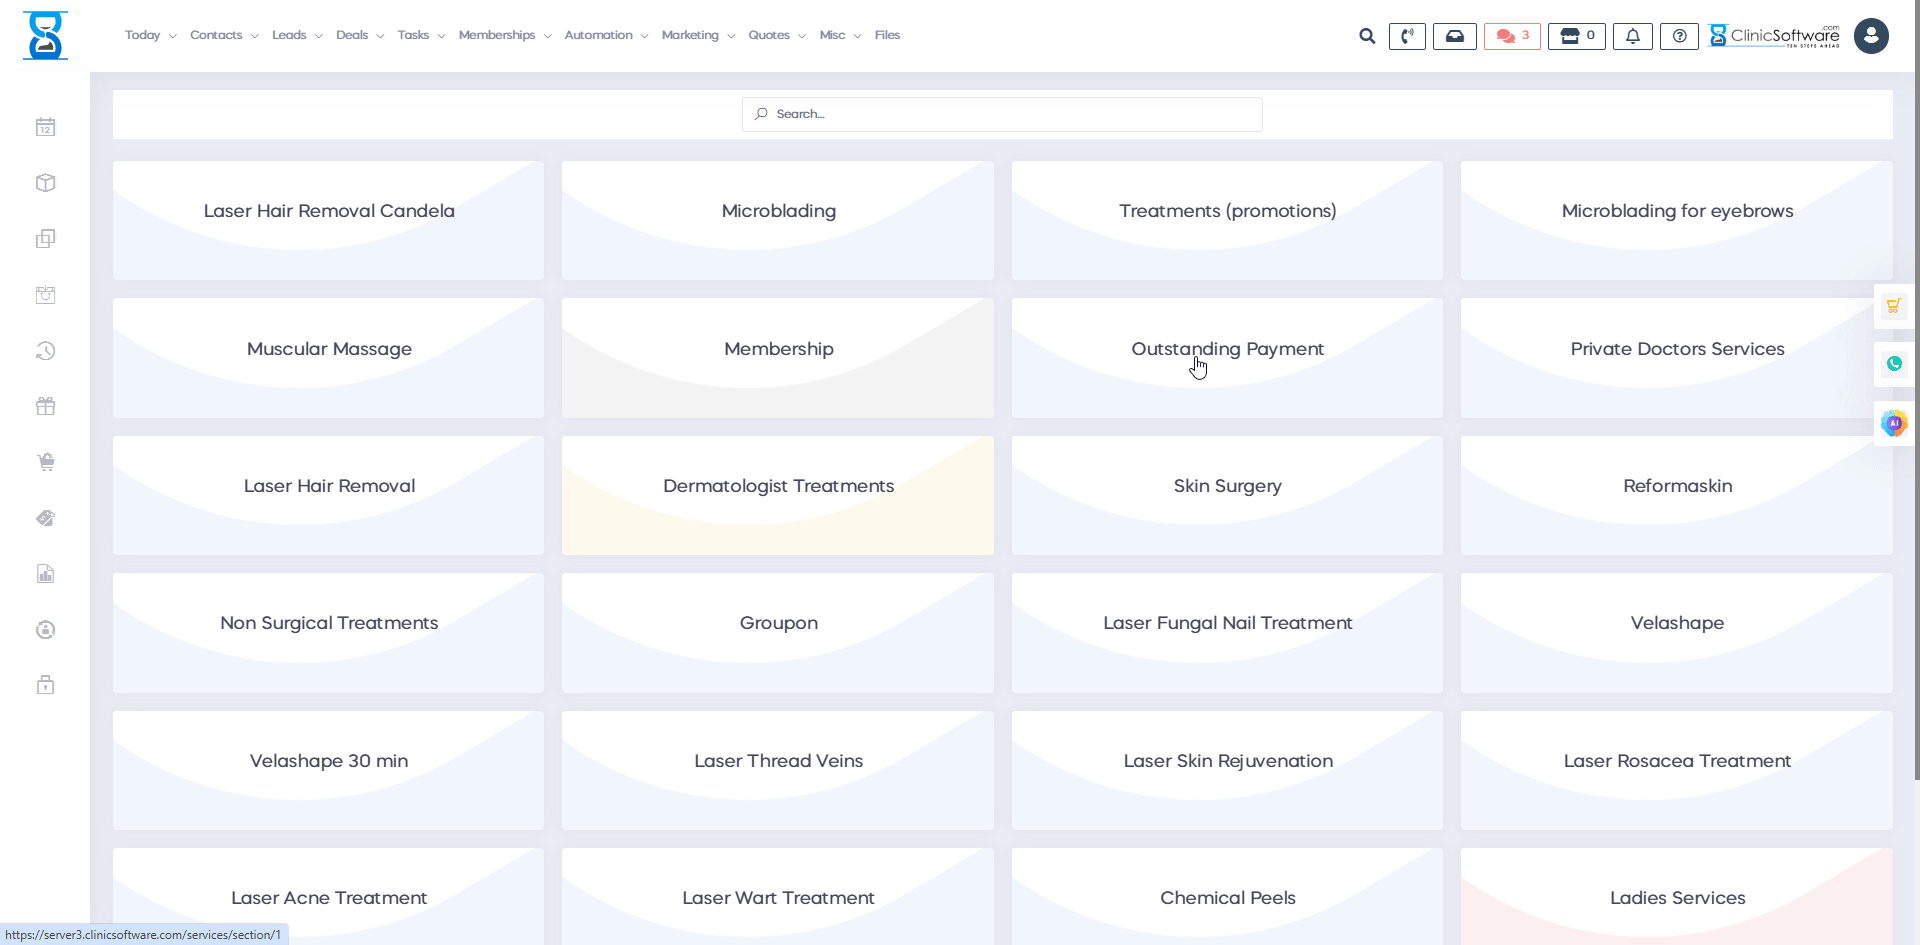Open the phone dialer icon
This screenshot has width=1920, height=945.
tap(1407, 36)
